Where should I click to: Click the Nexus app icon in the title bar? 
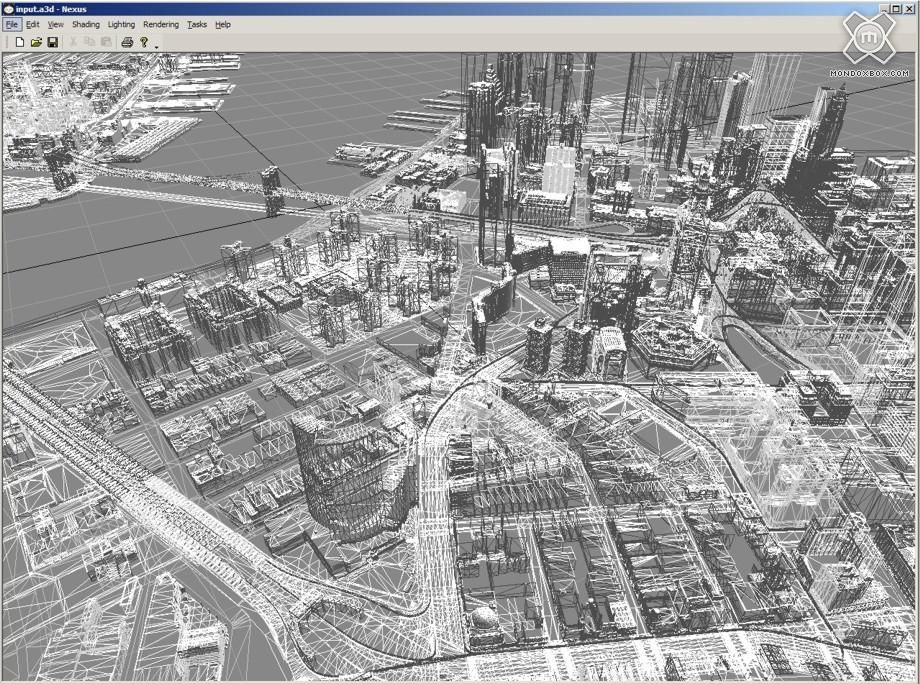(9, 9)
